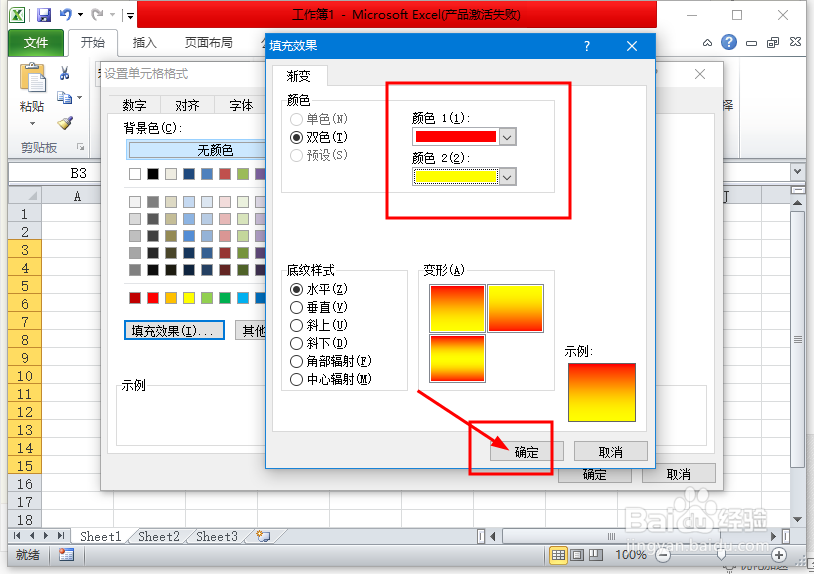
Task: Click the Save icon in quick access toolbar
Action: pos(44,15)
